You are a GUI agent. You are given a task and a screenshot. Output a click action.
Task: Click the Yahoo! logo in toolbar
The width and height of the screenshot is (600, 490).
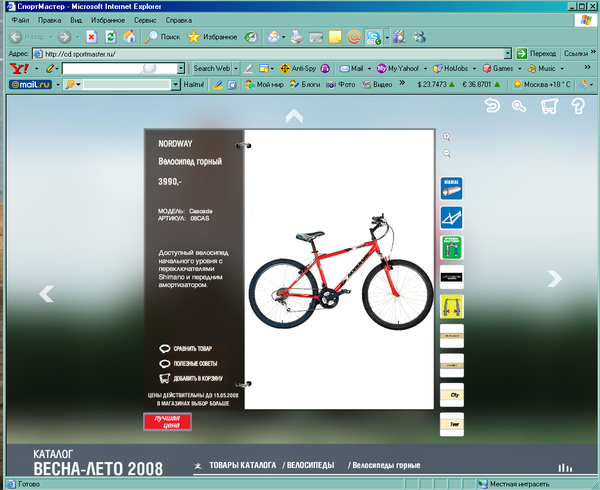[x=19, y=68]
